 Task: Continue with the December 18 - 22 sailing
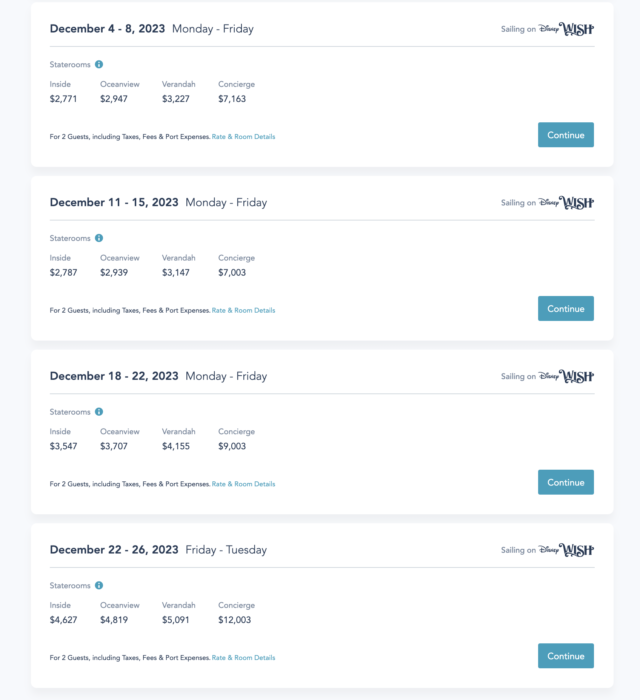(566, 482)
